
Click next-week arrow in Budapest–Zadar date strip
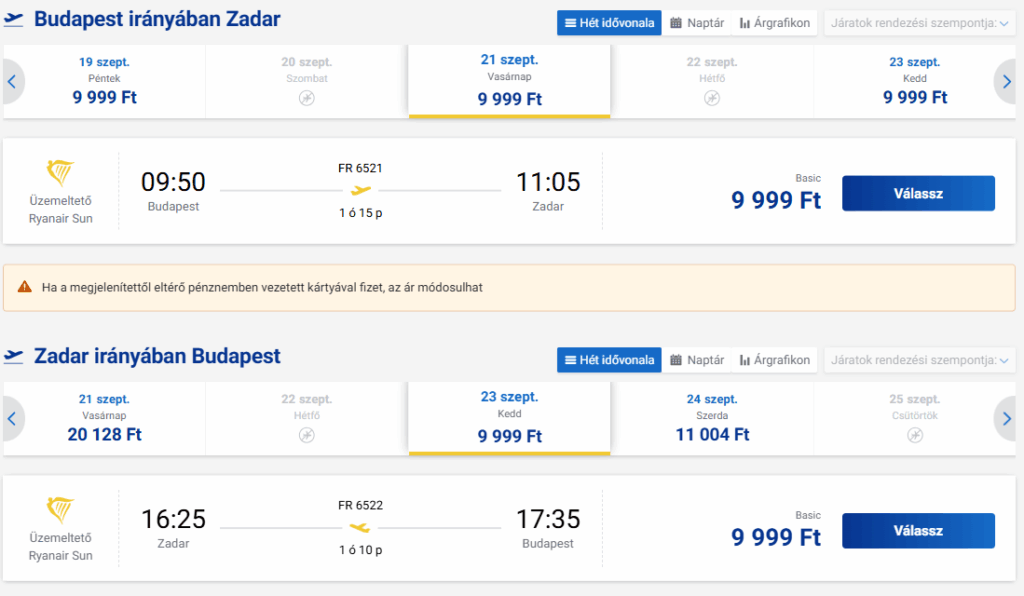[1006, 82]
